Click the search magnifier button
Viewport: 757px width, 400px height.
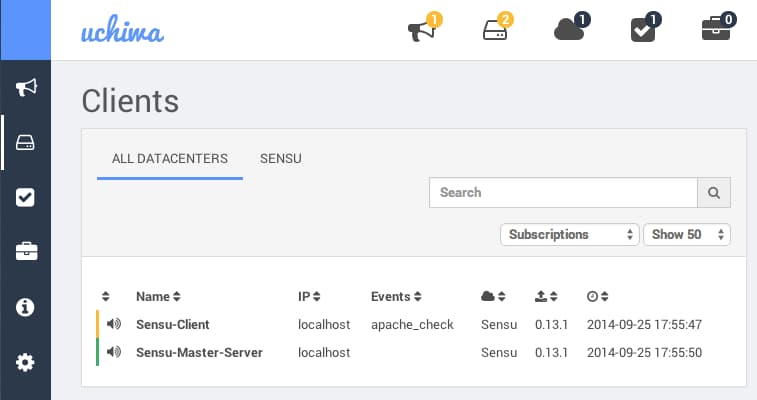click(x=714, y=193)
